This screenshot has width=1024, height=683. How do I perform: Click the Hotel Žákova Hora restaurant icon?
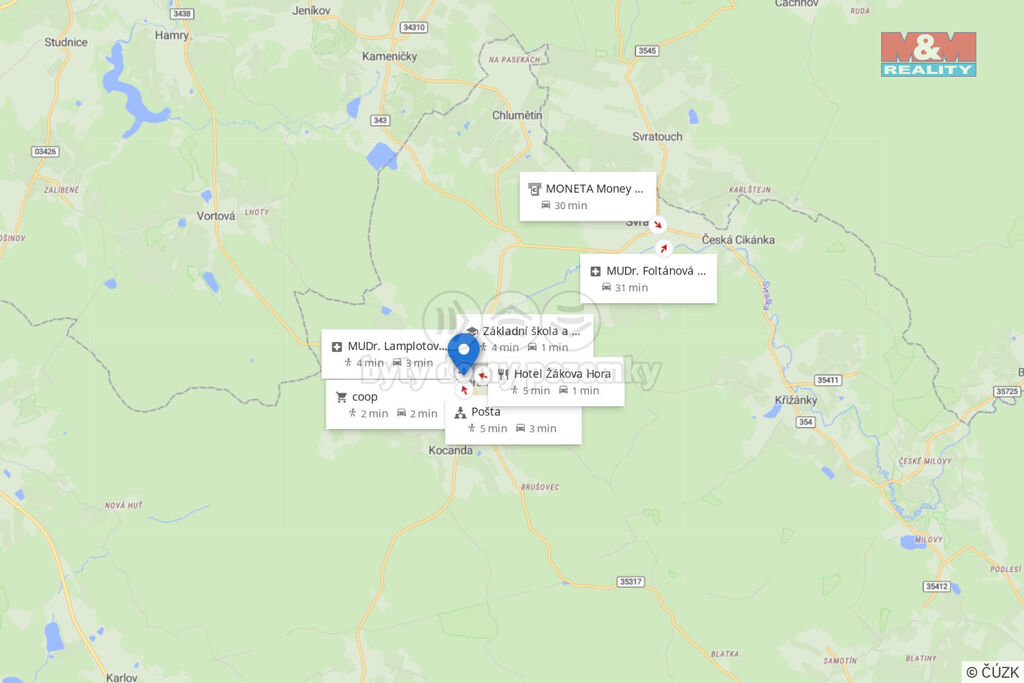coord(503,374)
